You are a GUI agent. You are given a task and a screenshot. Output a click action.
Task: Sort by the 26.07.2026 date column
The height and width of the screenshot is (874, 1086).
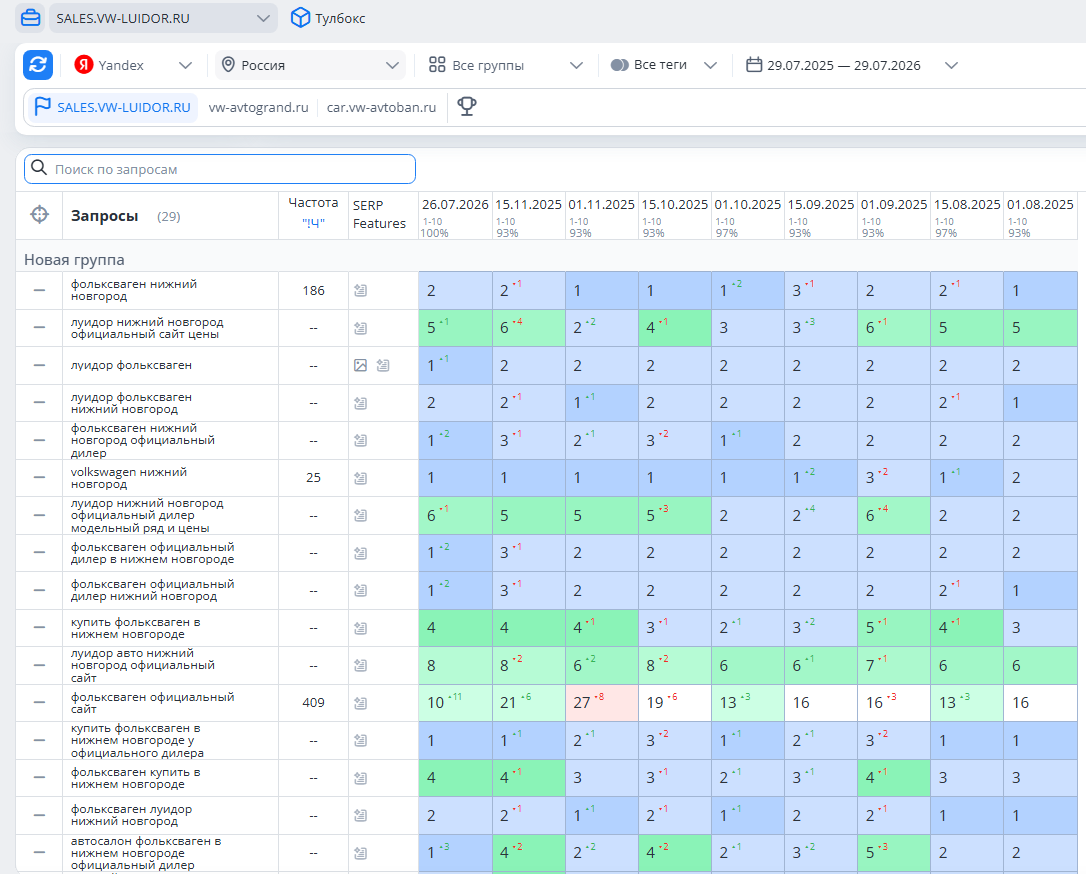click(455, 205)
